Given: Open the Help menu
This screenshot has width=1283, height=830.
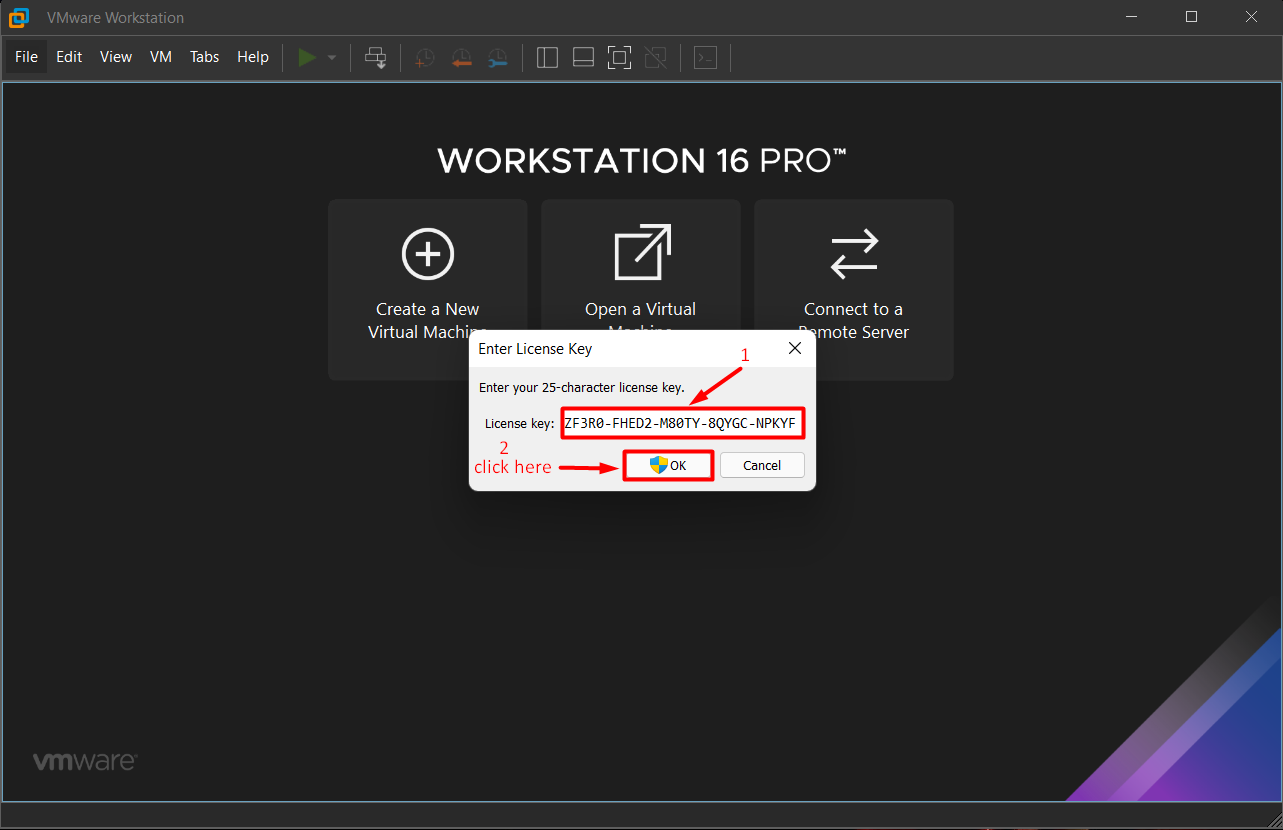Looking at the screenshot, I should [253, 57].
